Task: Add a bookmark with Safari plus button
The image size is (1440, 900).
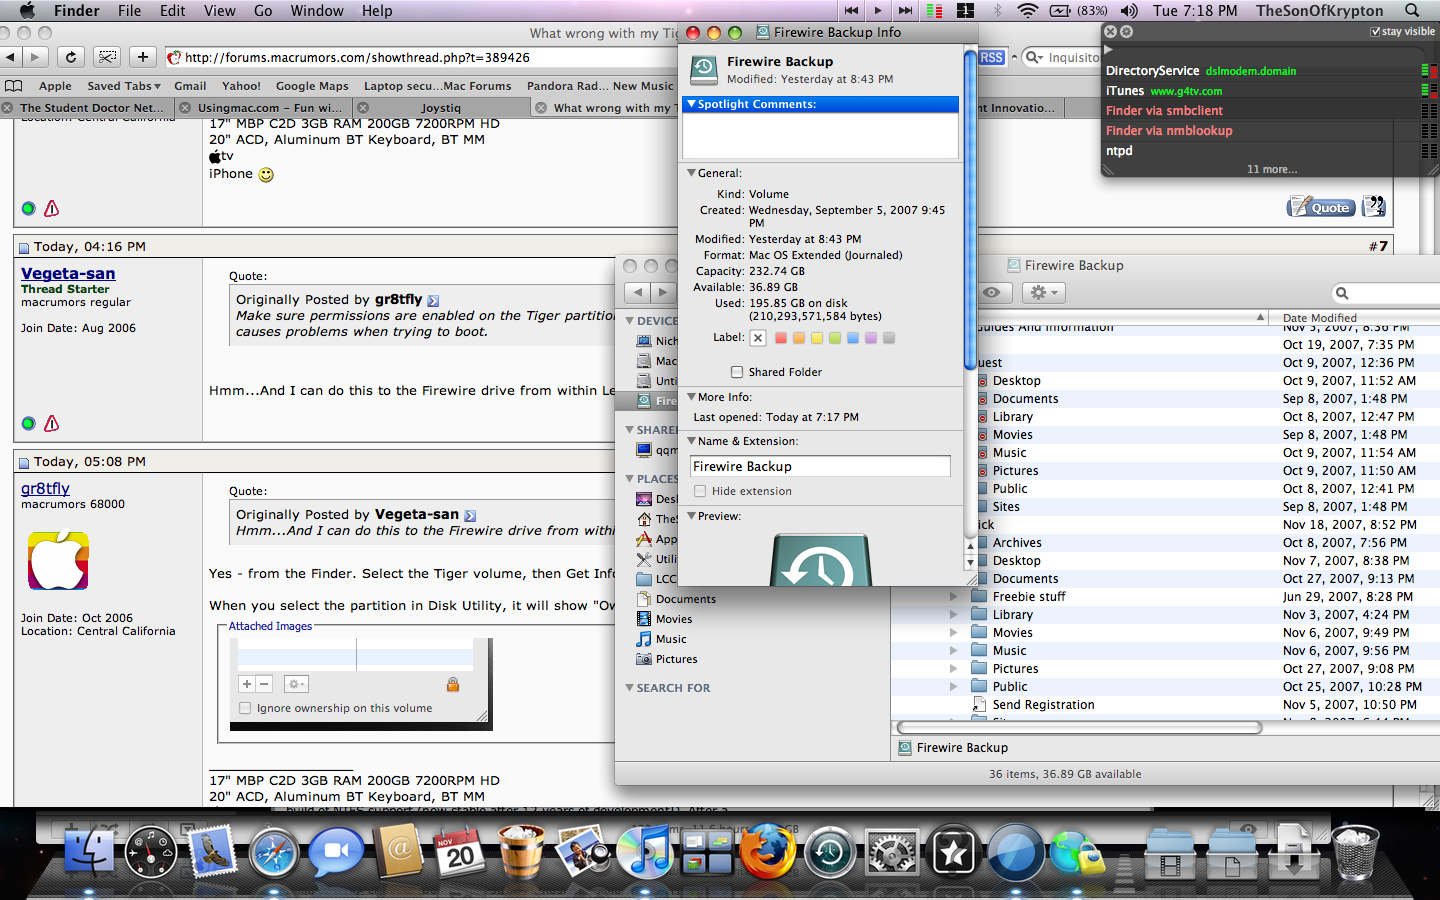Action: pos(143,57)
